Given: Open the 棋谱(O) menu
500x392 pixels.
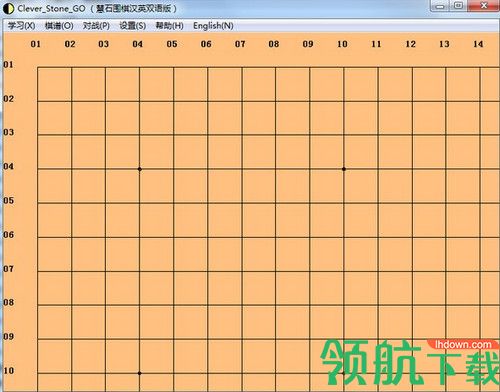Looking at the screenshot, I should tap(59, 26).
